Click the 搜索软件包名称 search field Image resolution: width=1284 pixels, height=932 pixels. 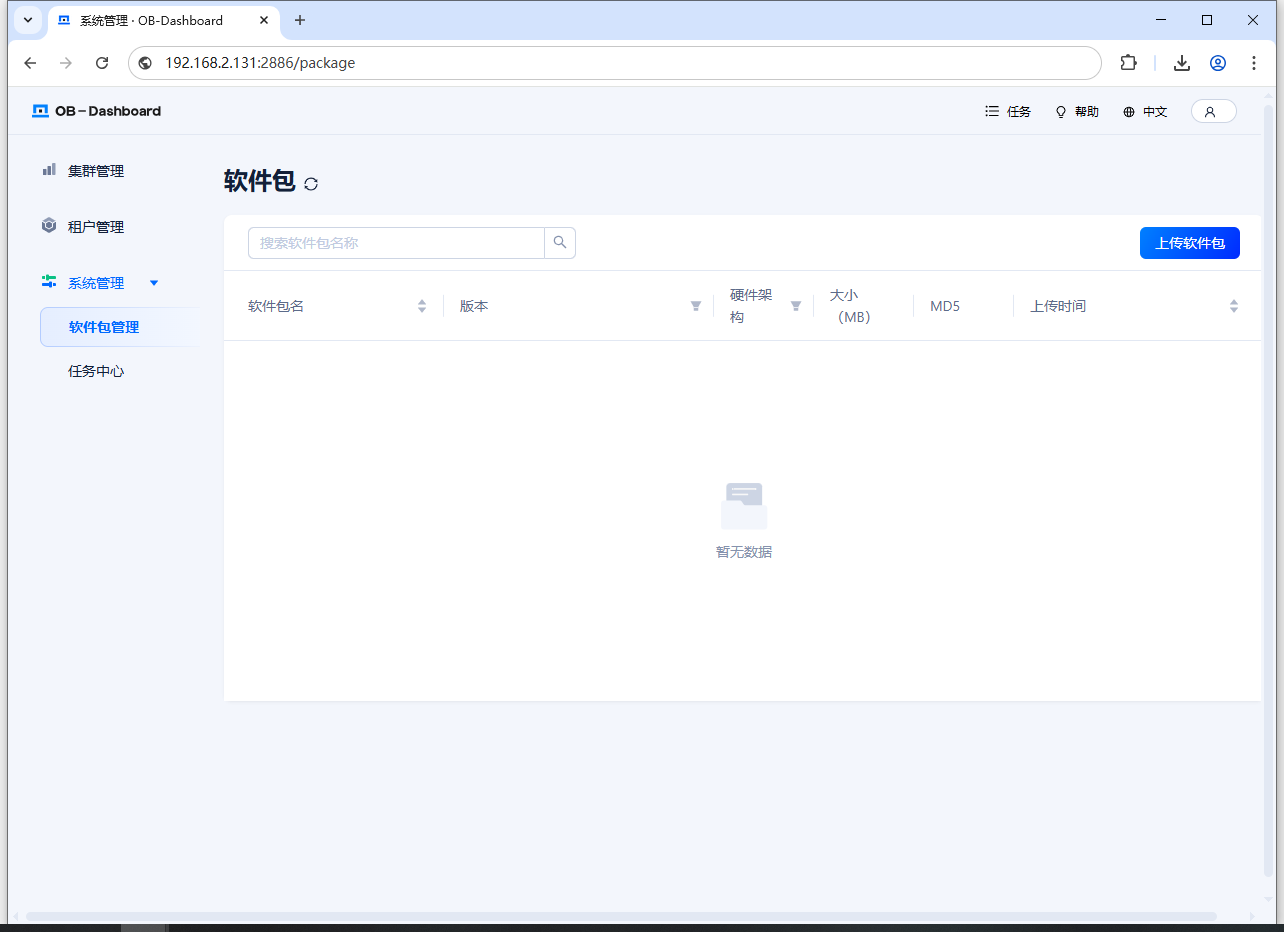pos(396,243)
